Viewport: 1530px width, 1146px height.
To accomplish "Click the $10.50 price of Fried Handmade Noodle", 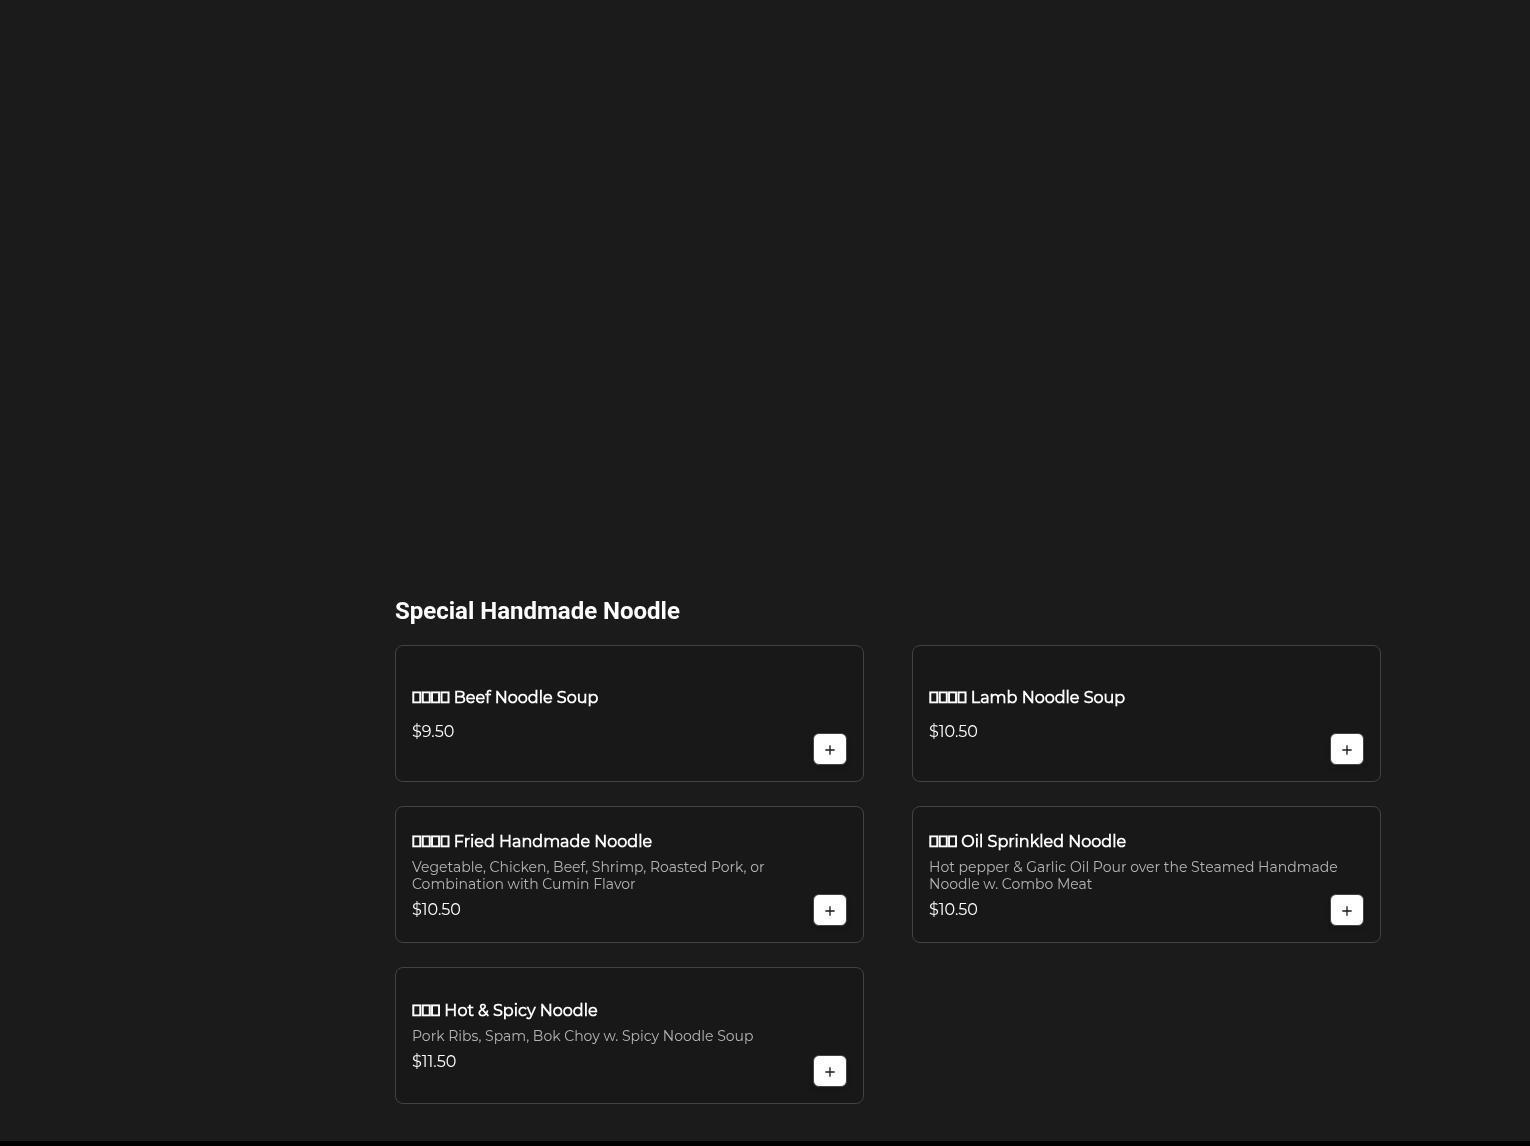I will click(x=436, y=910).
